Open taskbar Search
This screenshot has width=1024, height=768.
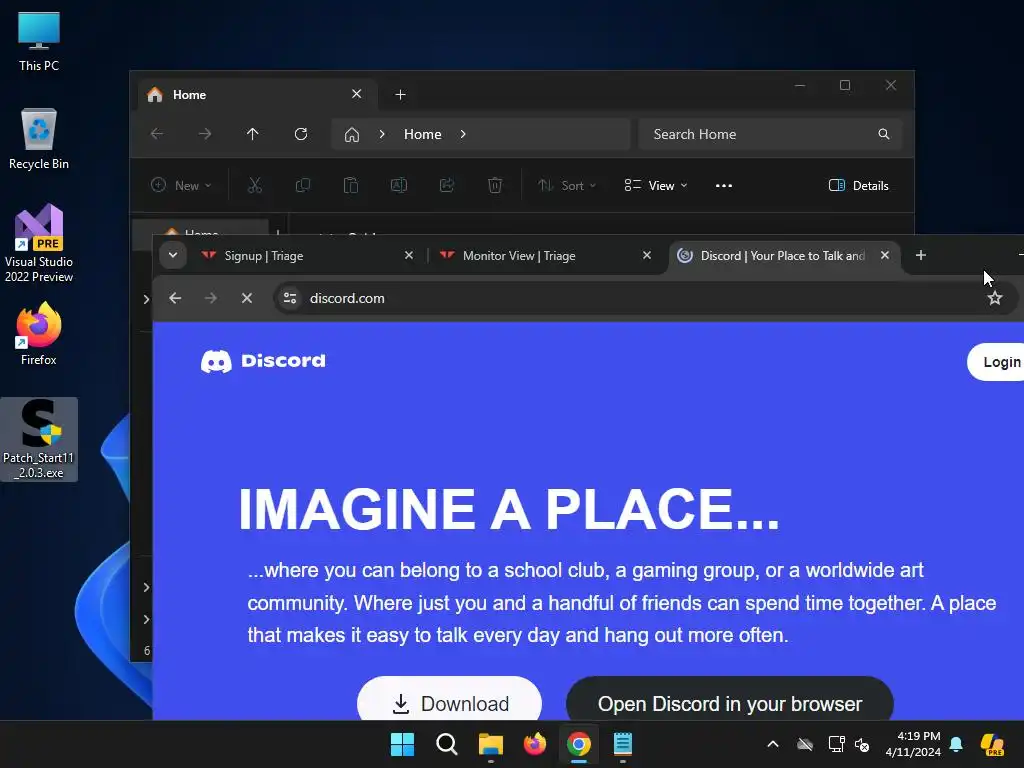click(447, 744)
